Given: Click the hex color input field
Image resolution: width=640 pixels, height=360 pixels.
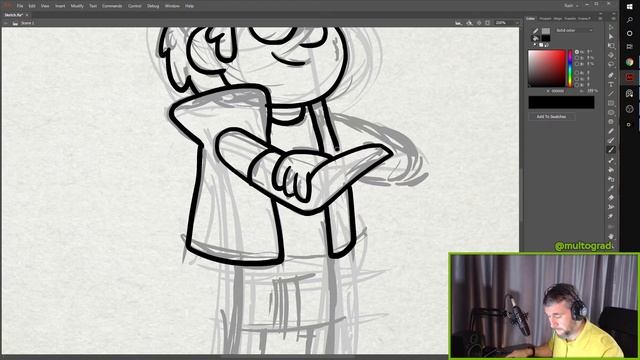Looking at the screenshot, I should 557,91.
